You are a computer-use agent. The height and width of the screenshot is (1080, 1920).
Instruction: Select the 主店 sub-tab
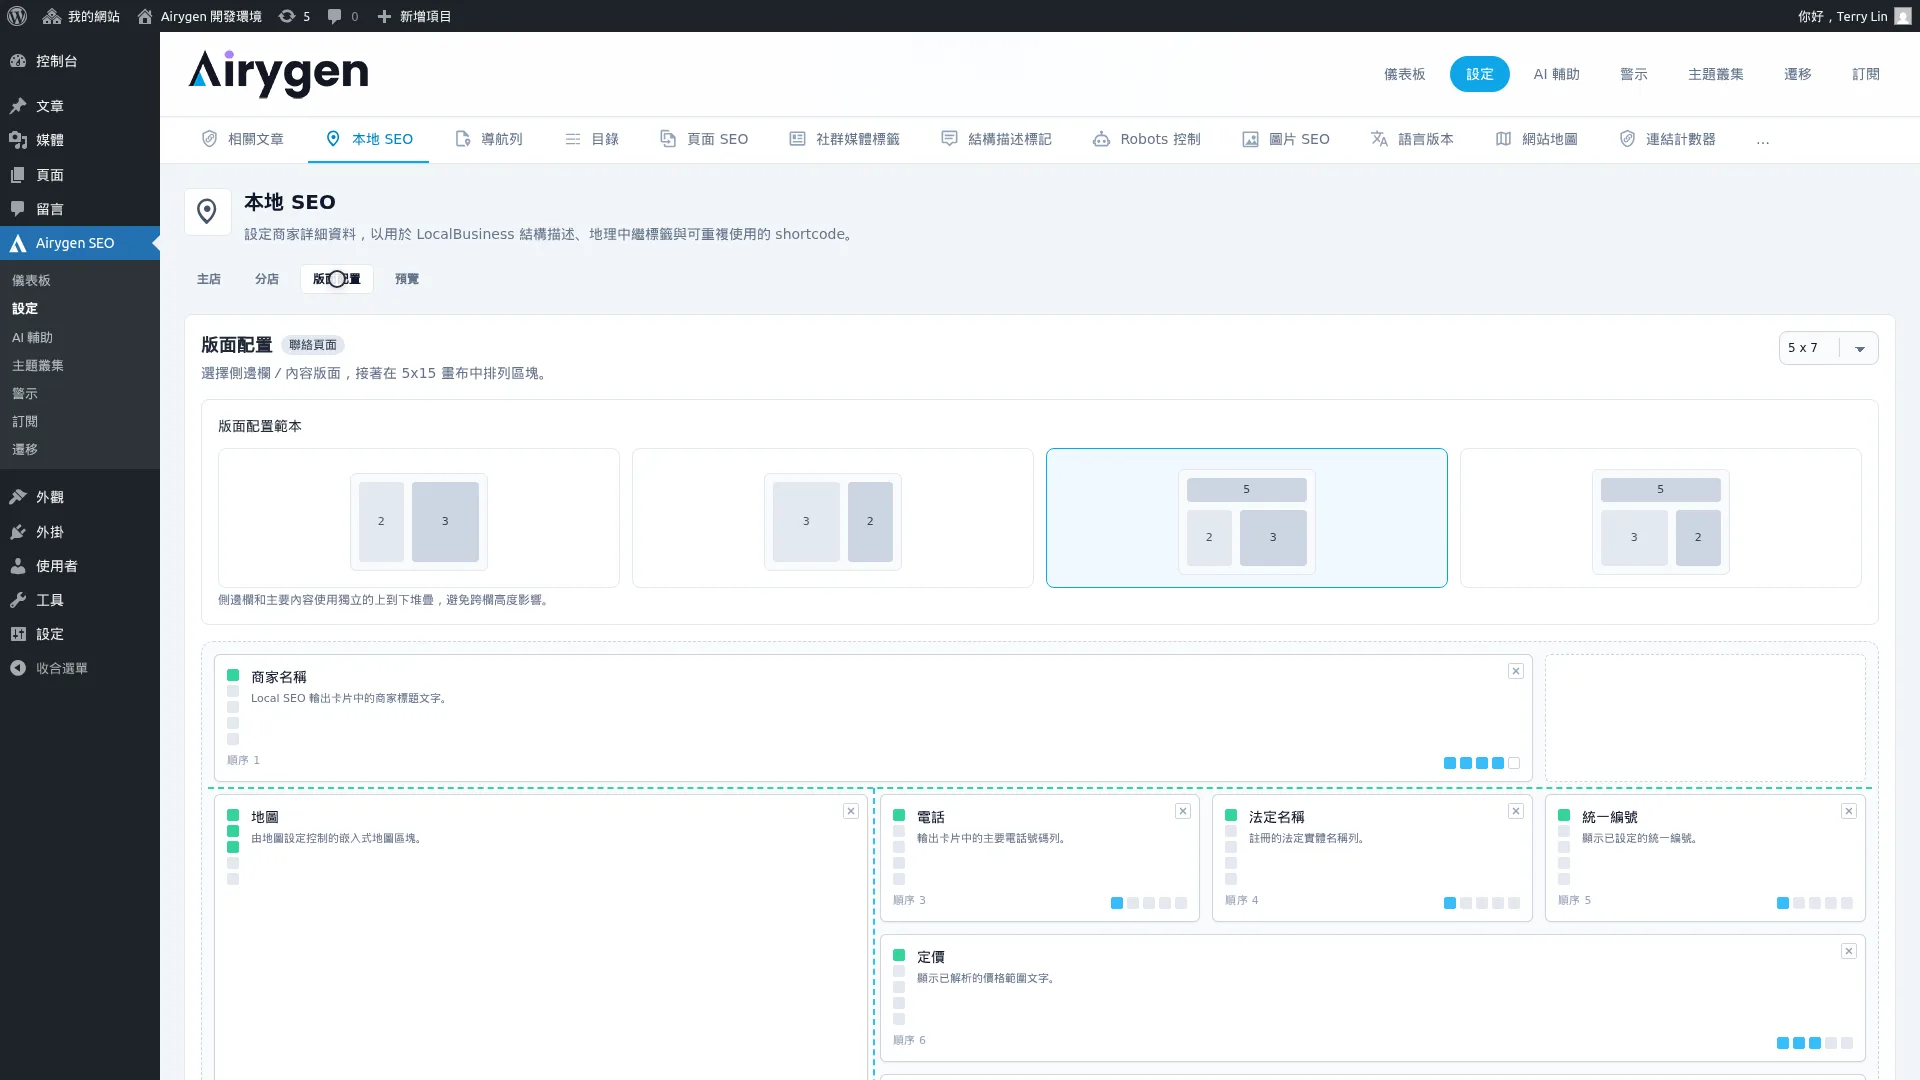point(209,279)
